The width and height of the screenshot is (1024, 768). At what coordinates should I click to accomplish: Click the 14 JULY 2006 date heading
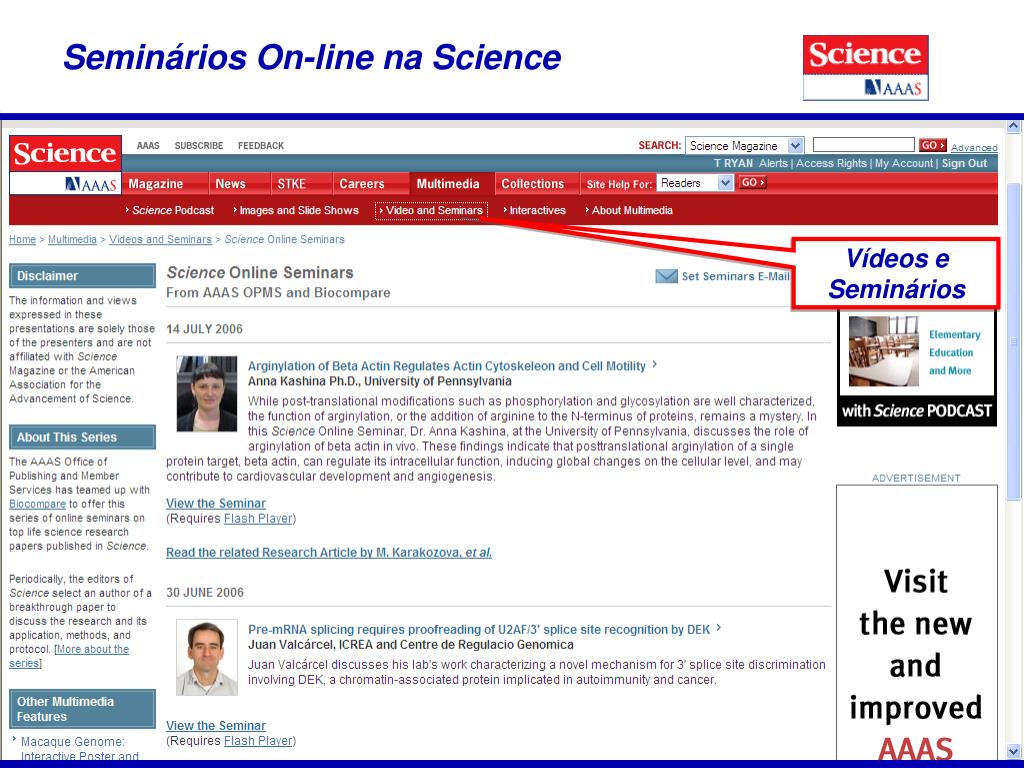pyautogui.click(x=204, y=329)
